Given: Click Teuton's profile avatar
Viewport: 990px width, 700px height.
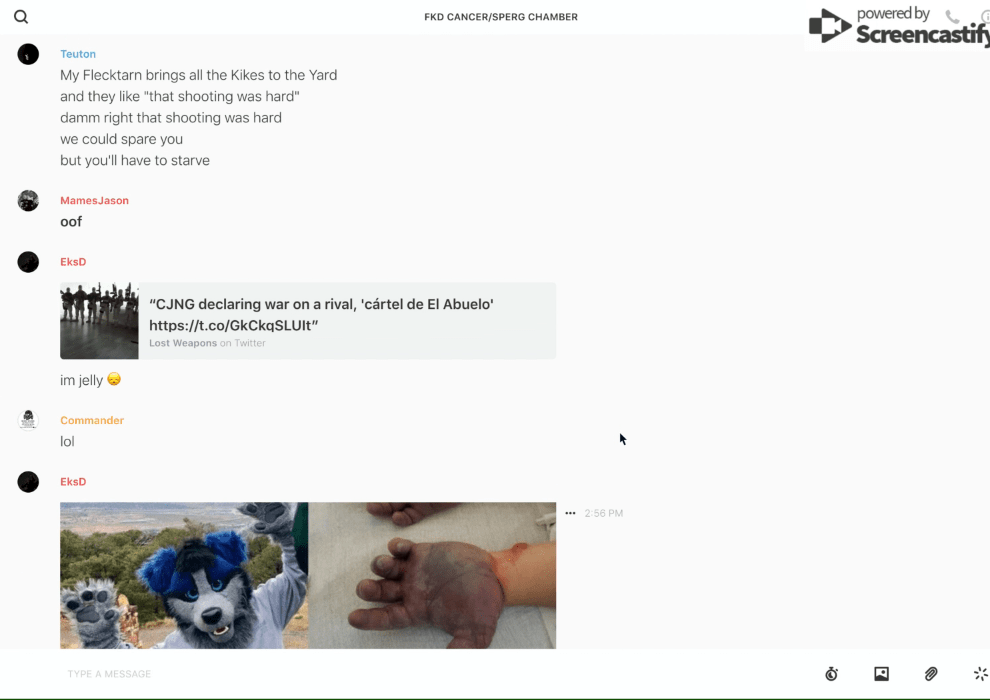Looking at the screenshot, I should (x=28, y=54).
